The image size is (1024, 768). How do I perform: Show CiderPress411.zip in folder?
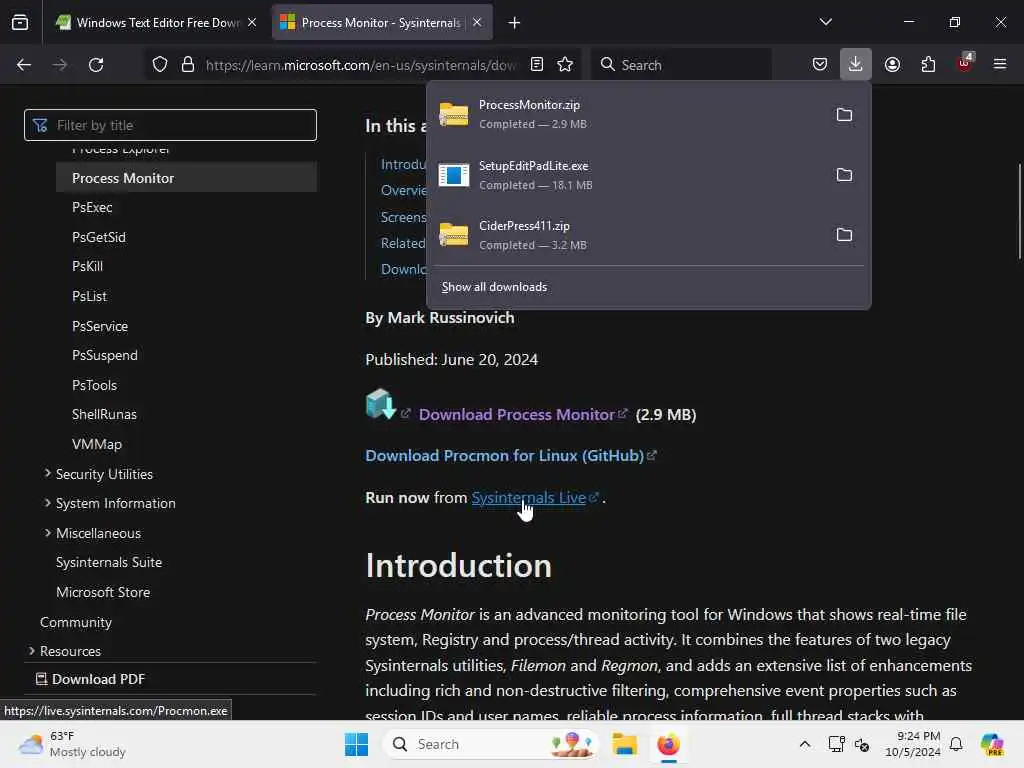(x=844, y=235)
